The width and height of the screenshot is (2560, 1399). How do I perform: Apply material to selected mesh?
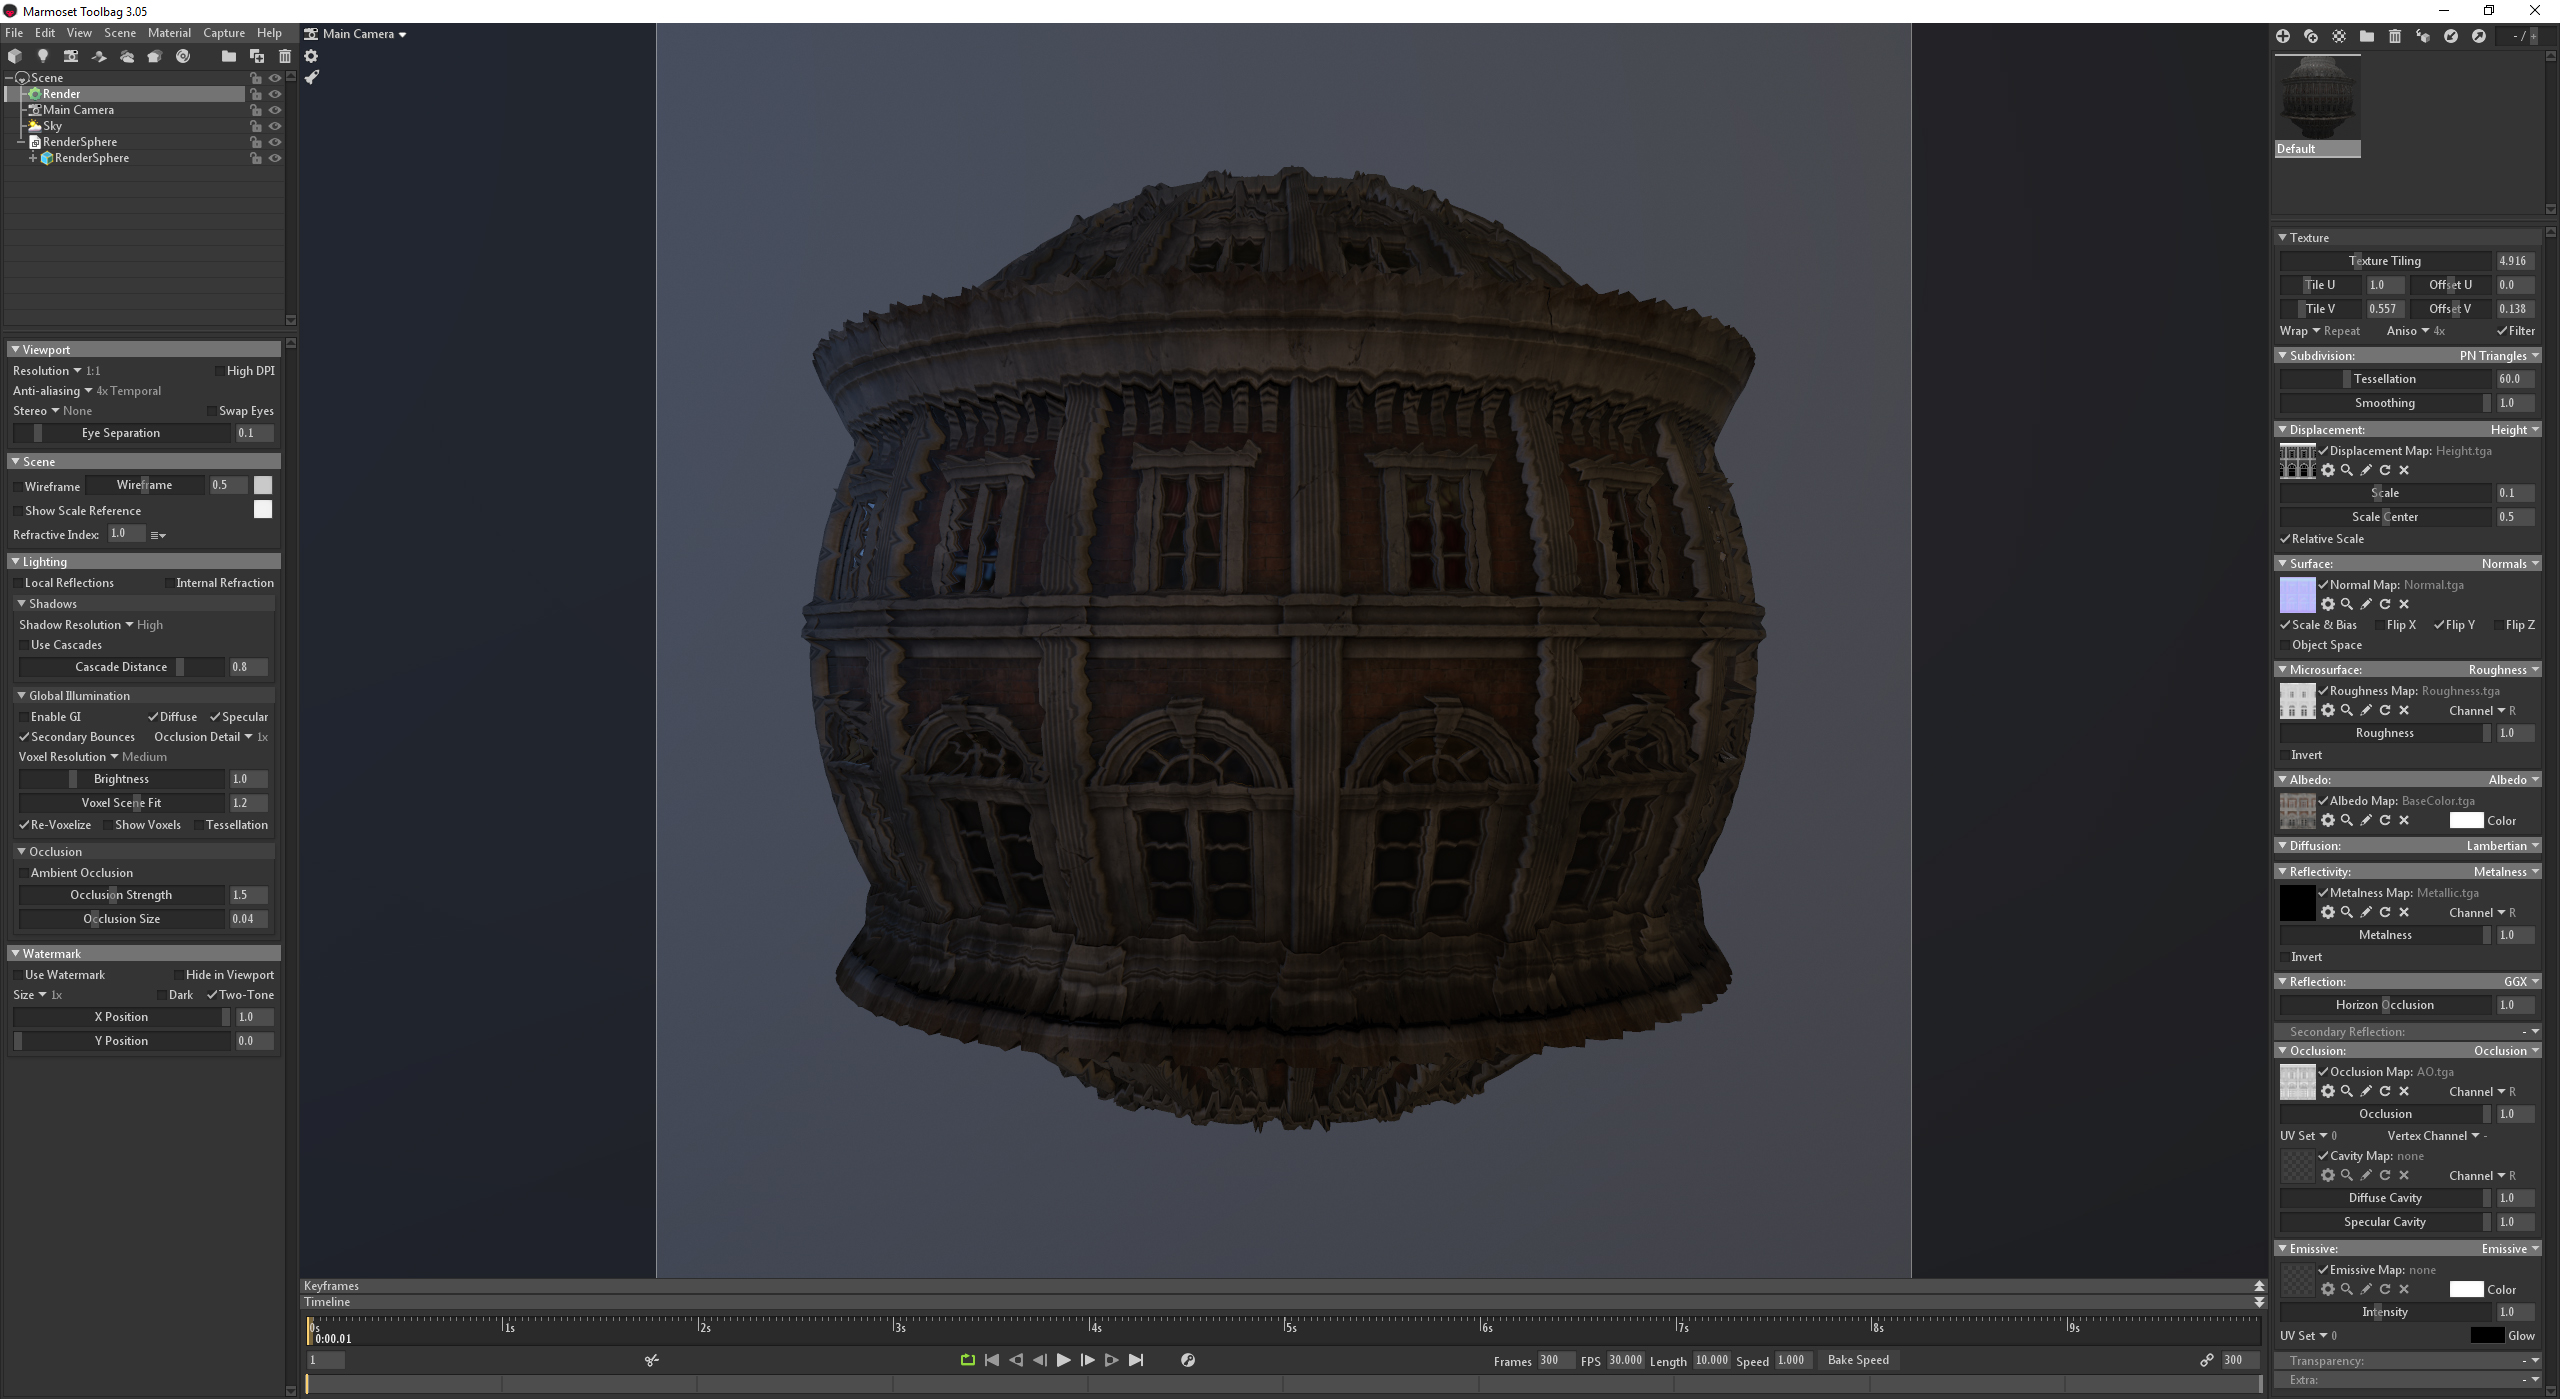2423,36
